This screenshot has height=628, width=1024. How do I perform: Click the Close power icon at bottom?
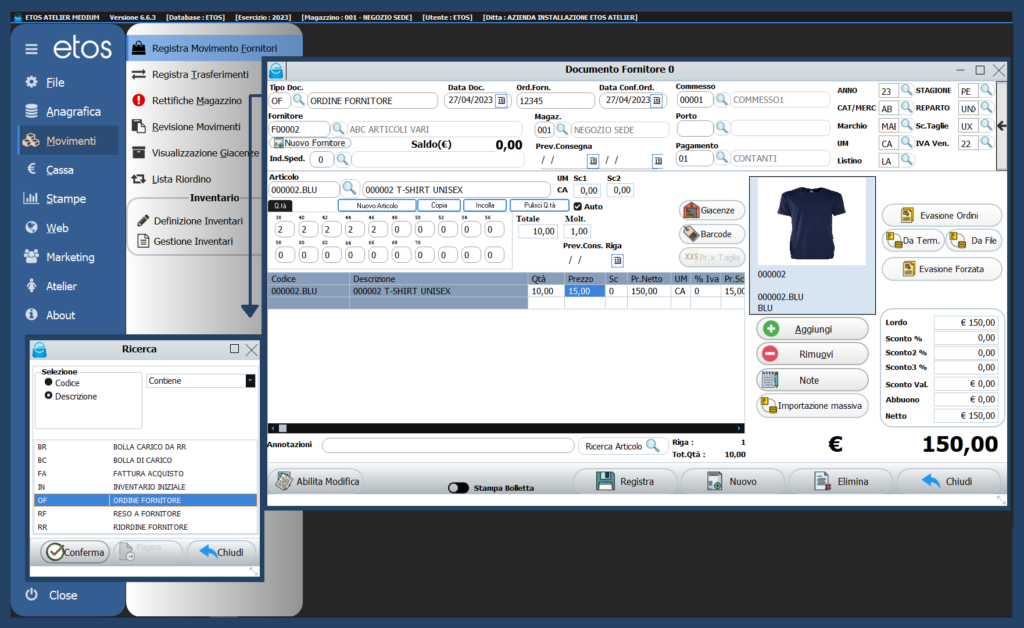[31, 595]
